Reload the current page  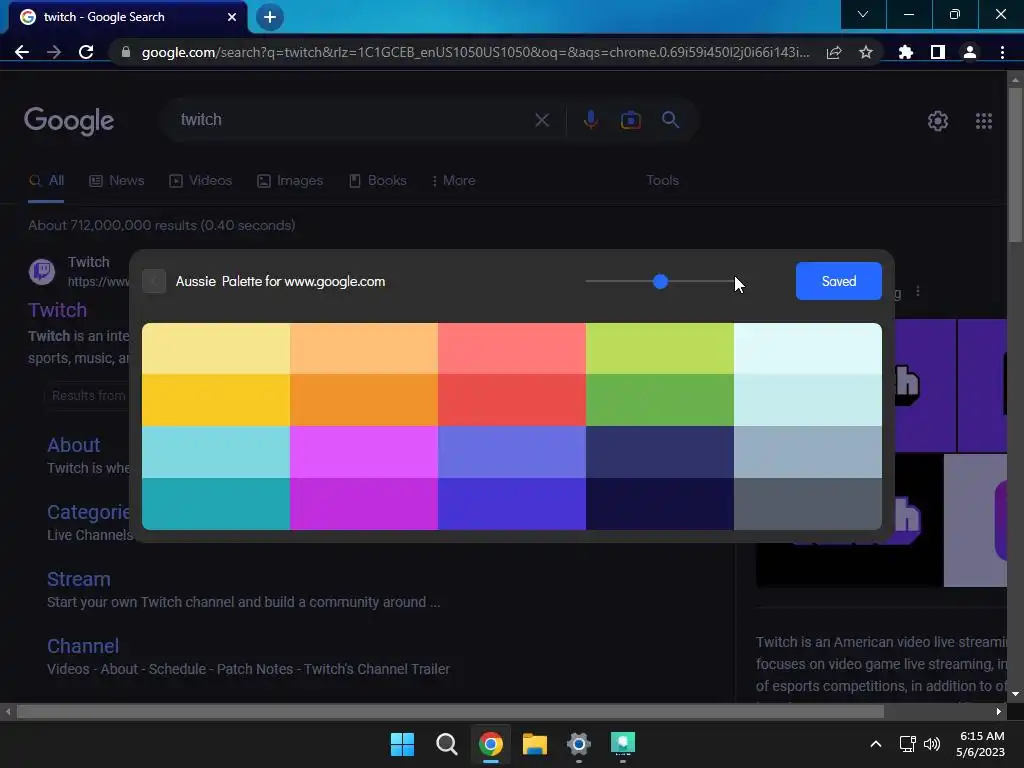86,52
